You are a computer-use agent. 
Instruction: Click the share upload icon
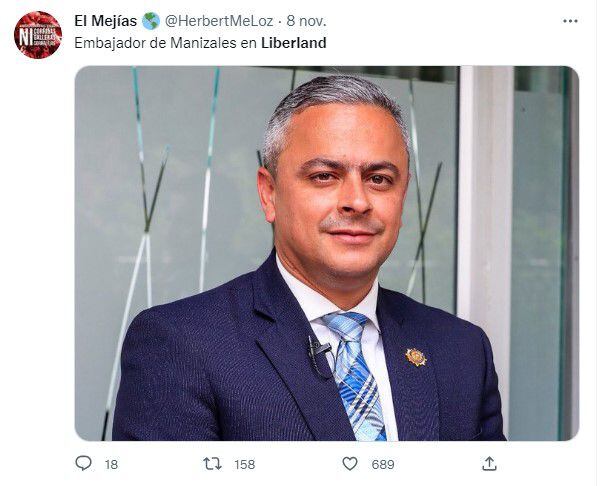click(x=489, y=463)
